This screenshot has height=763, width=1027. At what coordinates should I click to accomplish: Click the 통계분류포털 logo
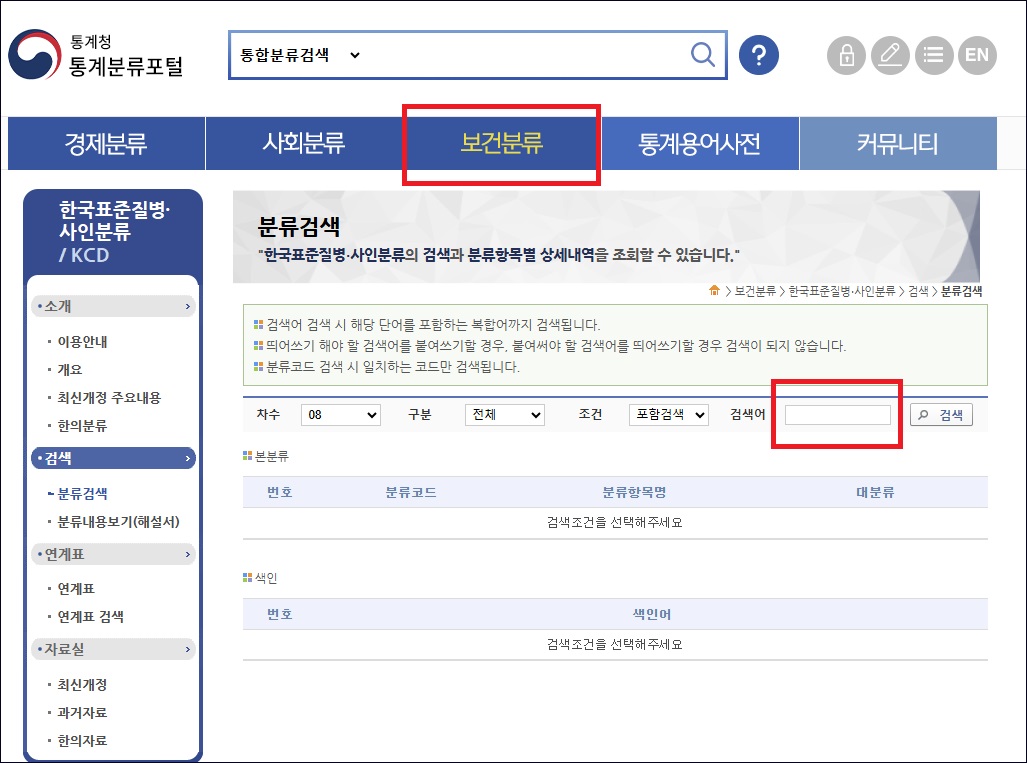point(96,55)
